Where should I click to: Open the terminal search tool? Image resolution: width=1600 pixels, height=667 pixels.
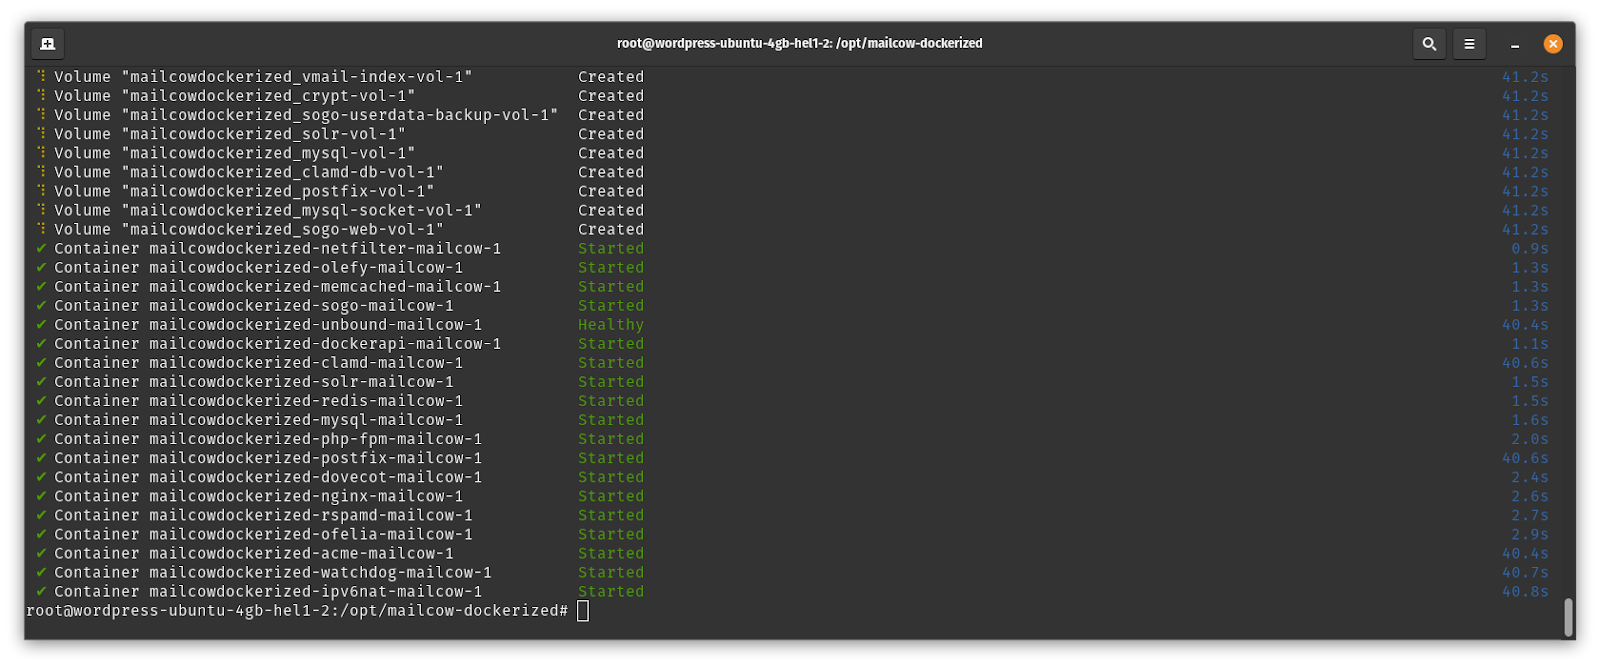(x=1429, y=44)
